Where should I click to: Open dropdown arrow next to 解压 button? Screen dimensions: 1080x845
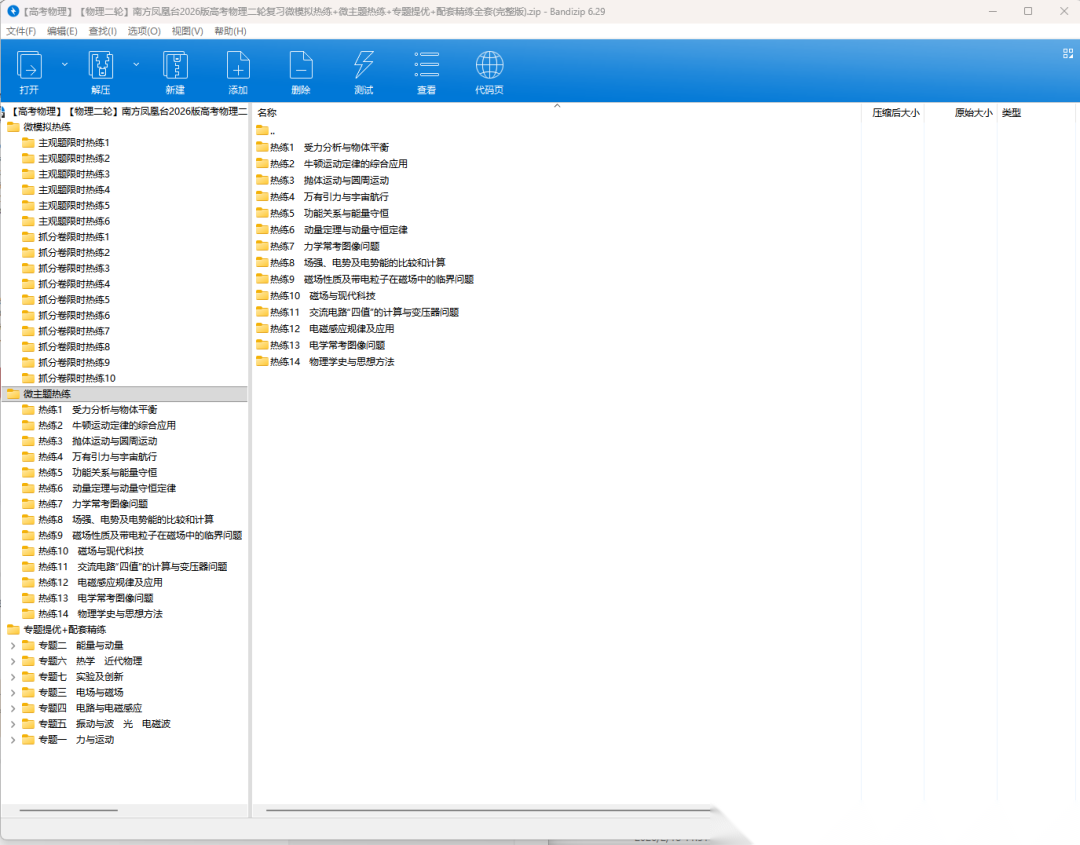(136, 64)
